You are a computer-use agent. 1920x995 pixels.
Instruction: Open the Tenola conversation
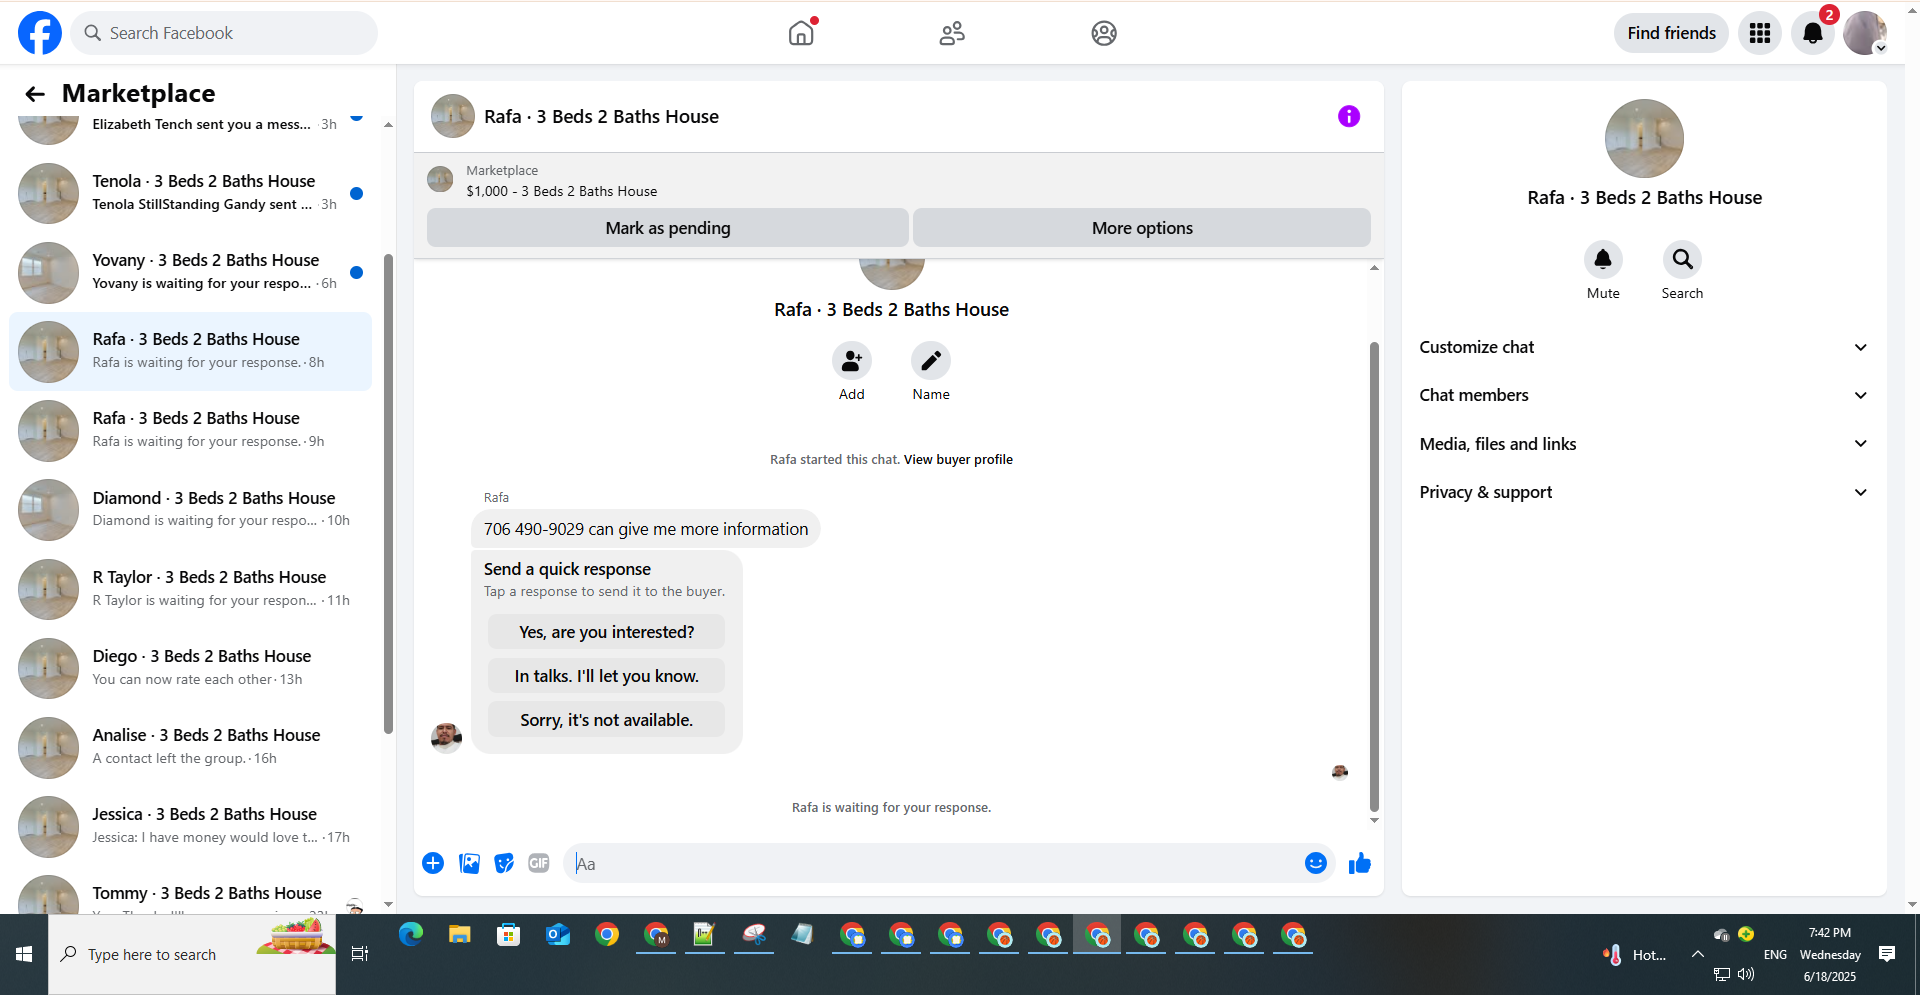click(190, 193)
